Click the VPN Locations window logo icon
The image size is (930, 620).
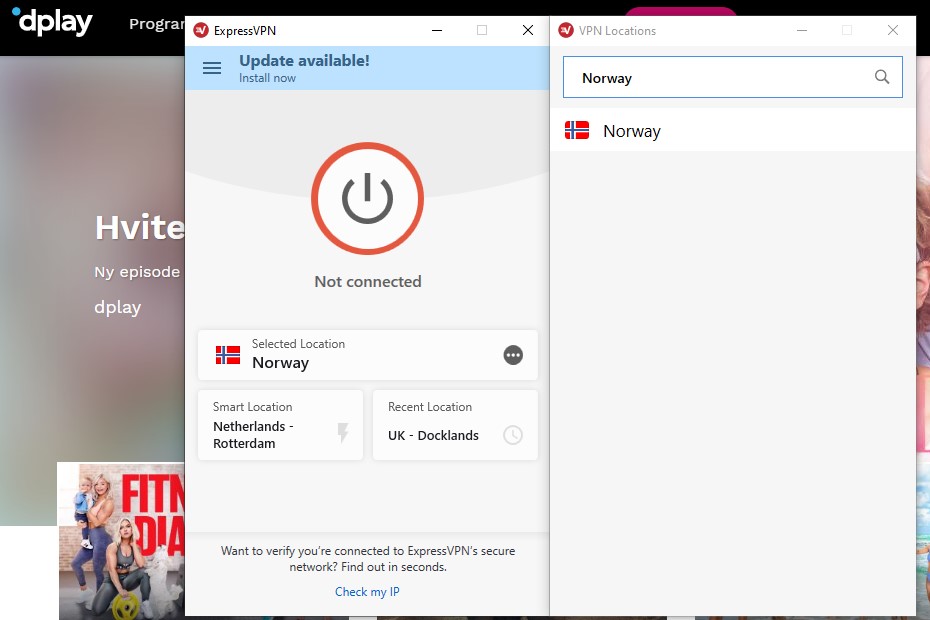566,30
